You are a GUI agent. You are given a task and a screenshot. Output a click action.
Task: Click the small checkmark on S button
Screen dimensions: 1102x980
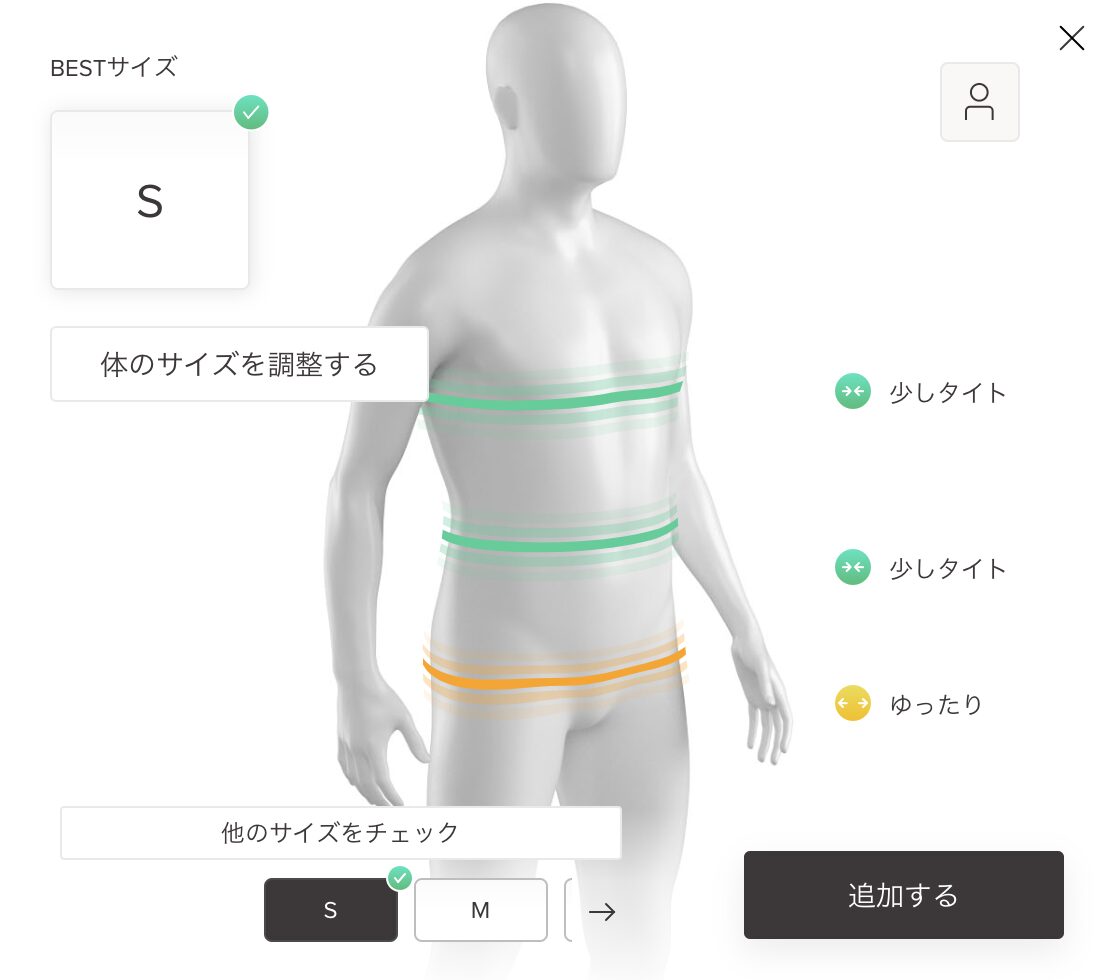[x=400, y=878]
